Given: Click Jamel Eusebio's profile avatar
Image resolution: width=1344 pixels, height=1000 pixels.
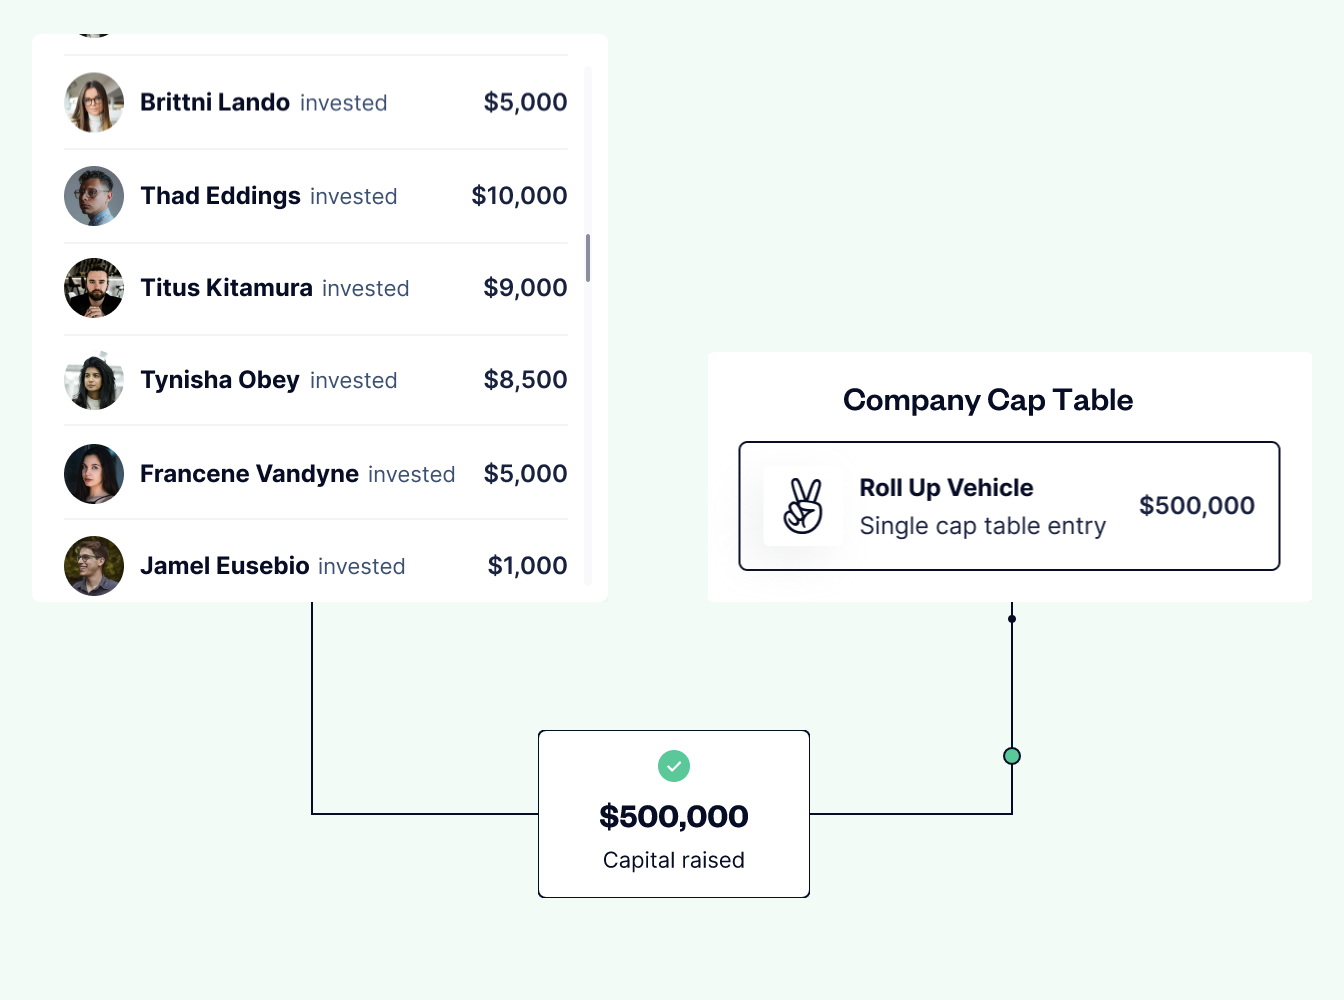Looking at the screenshot, I should click(x=94, y=566).
